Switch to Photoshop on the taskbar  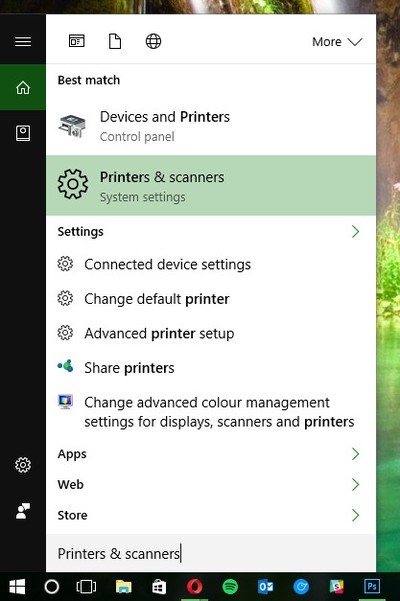point(372,586)
